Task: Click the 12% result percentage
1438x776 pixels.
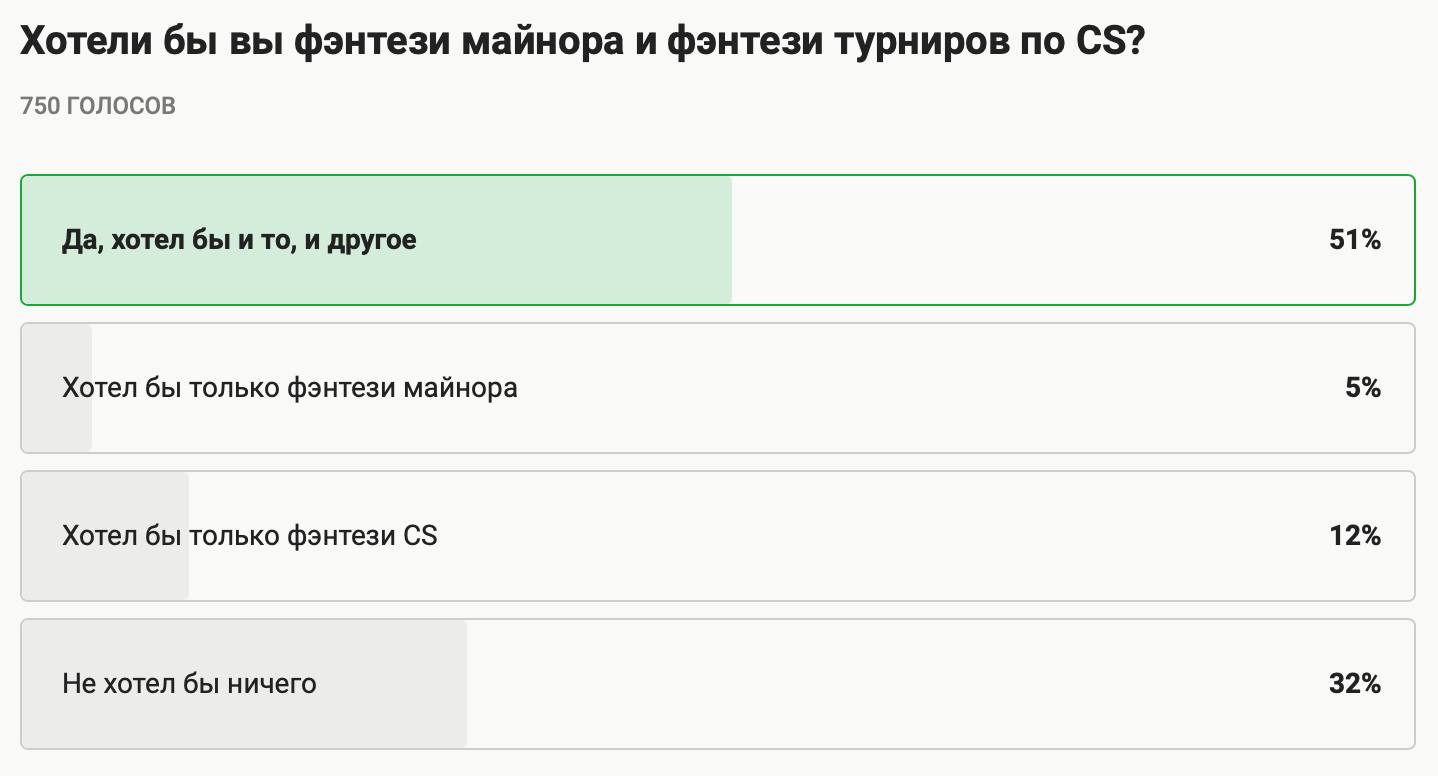Action: [x=1354, y=536]
